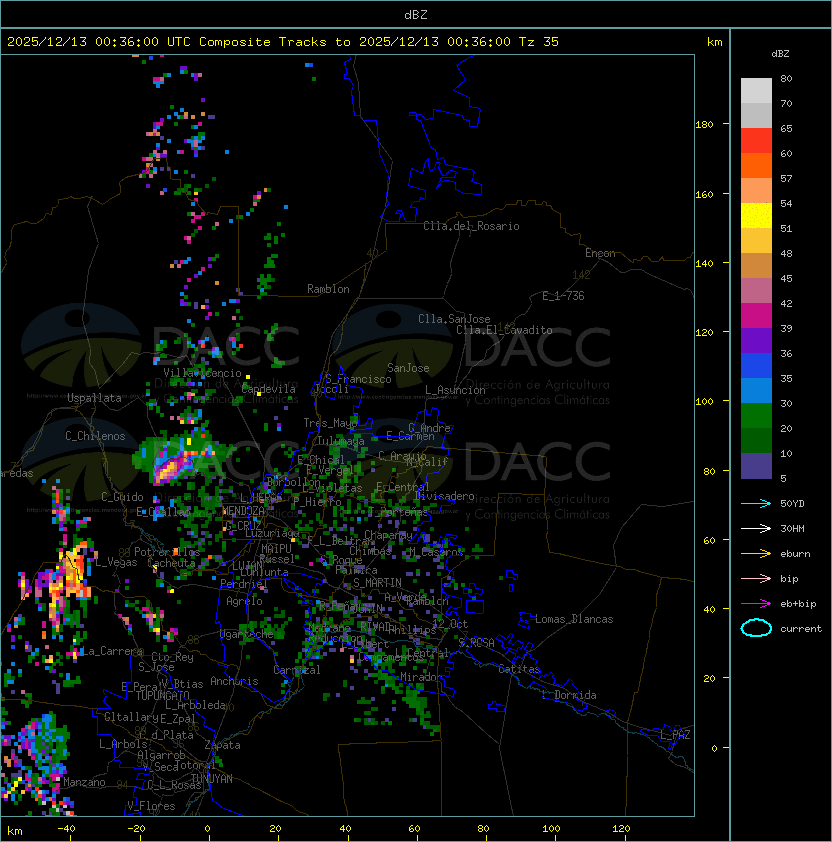The image size is (832, 842).
Task: Select the light blue 35 dBZ legend swatch
Action: pyautogui.click(x=756, y=390)
